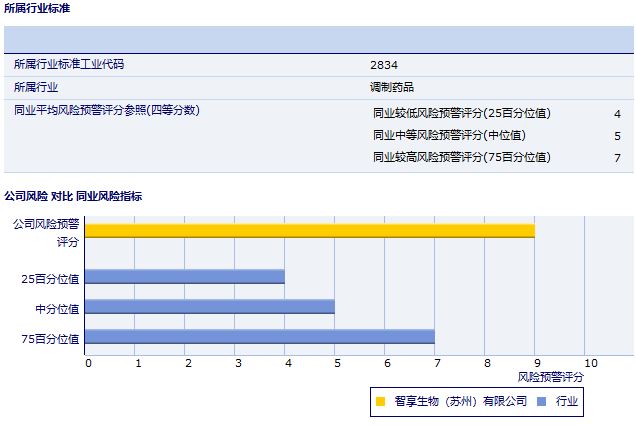Click the industry code value 2834
636x425 pixels.
[384, 65]
